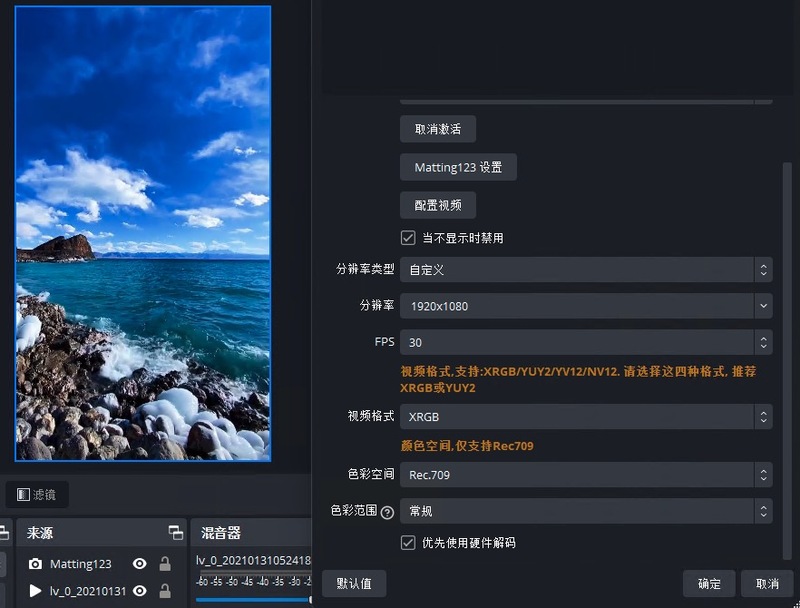Toggle lock on lv_0_20210131 source
Image resolution: width=800 pixels, height=608 pixels.
pos(165,591)
